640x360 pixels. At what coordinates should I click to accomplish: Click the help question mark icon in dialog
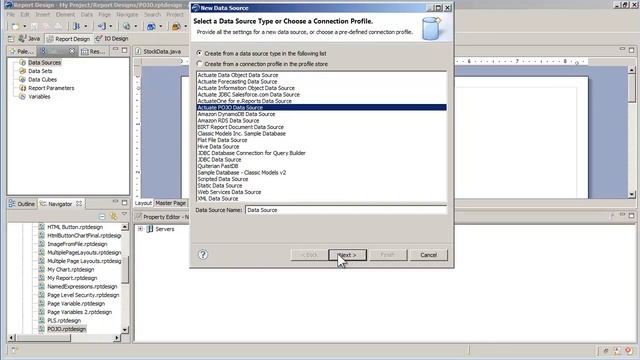(203, 255)
